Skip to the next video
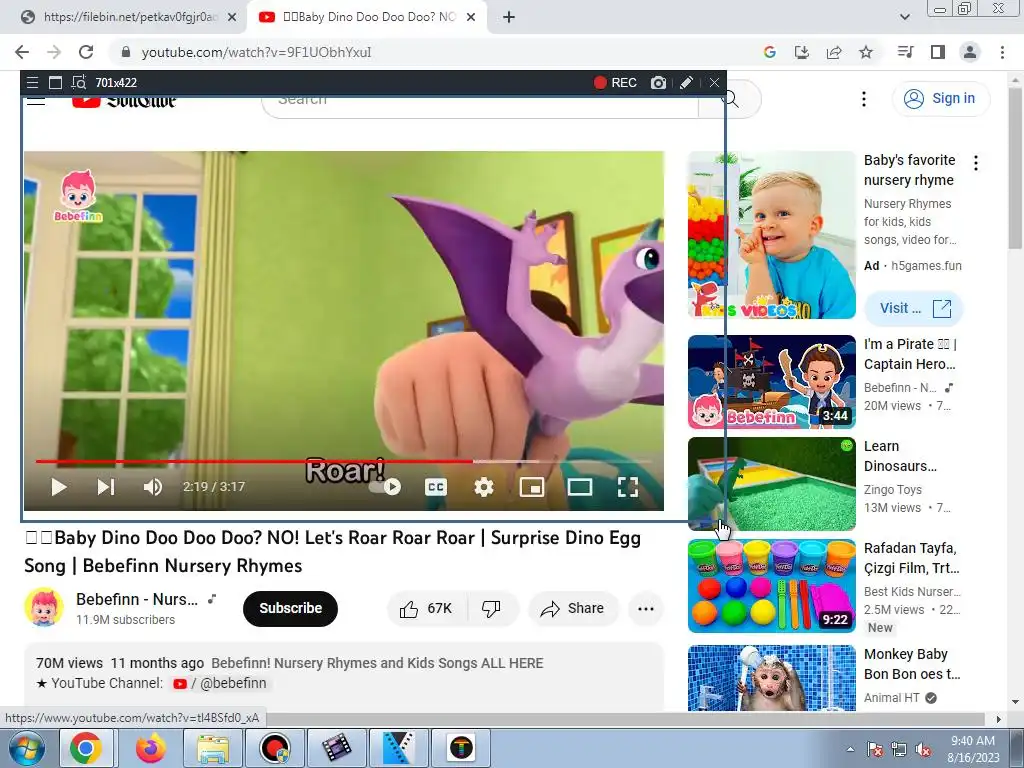The height and width of the screenshot is (768, 1024). coord(106,487)
